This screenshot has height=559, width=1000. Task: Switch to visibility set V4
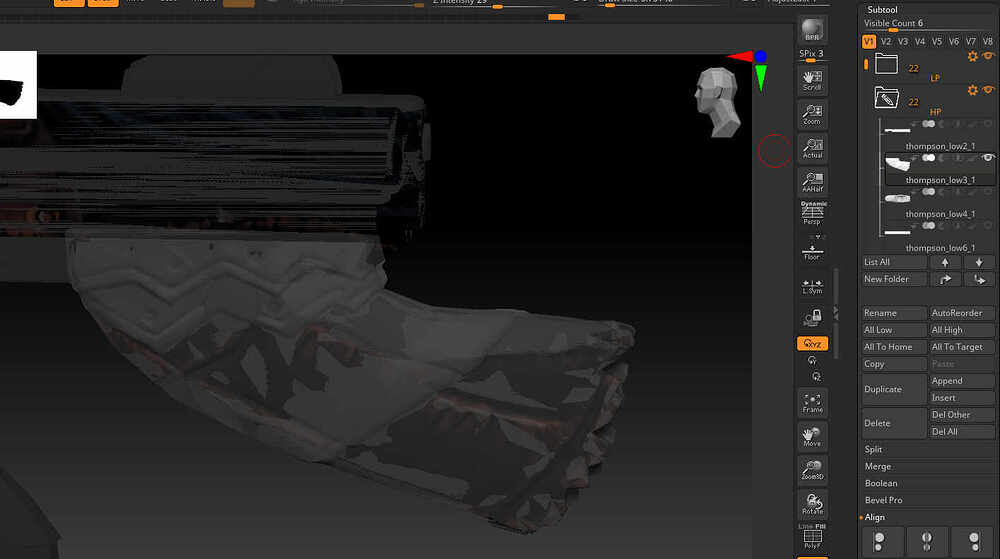[920, 41]
